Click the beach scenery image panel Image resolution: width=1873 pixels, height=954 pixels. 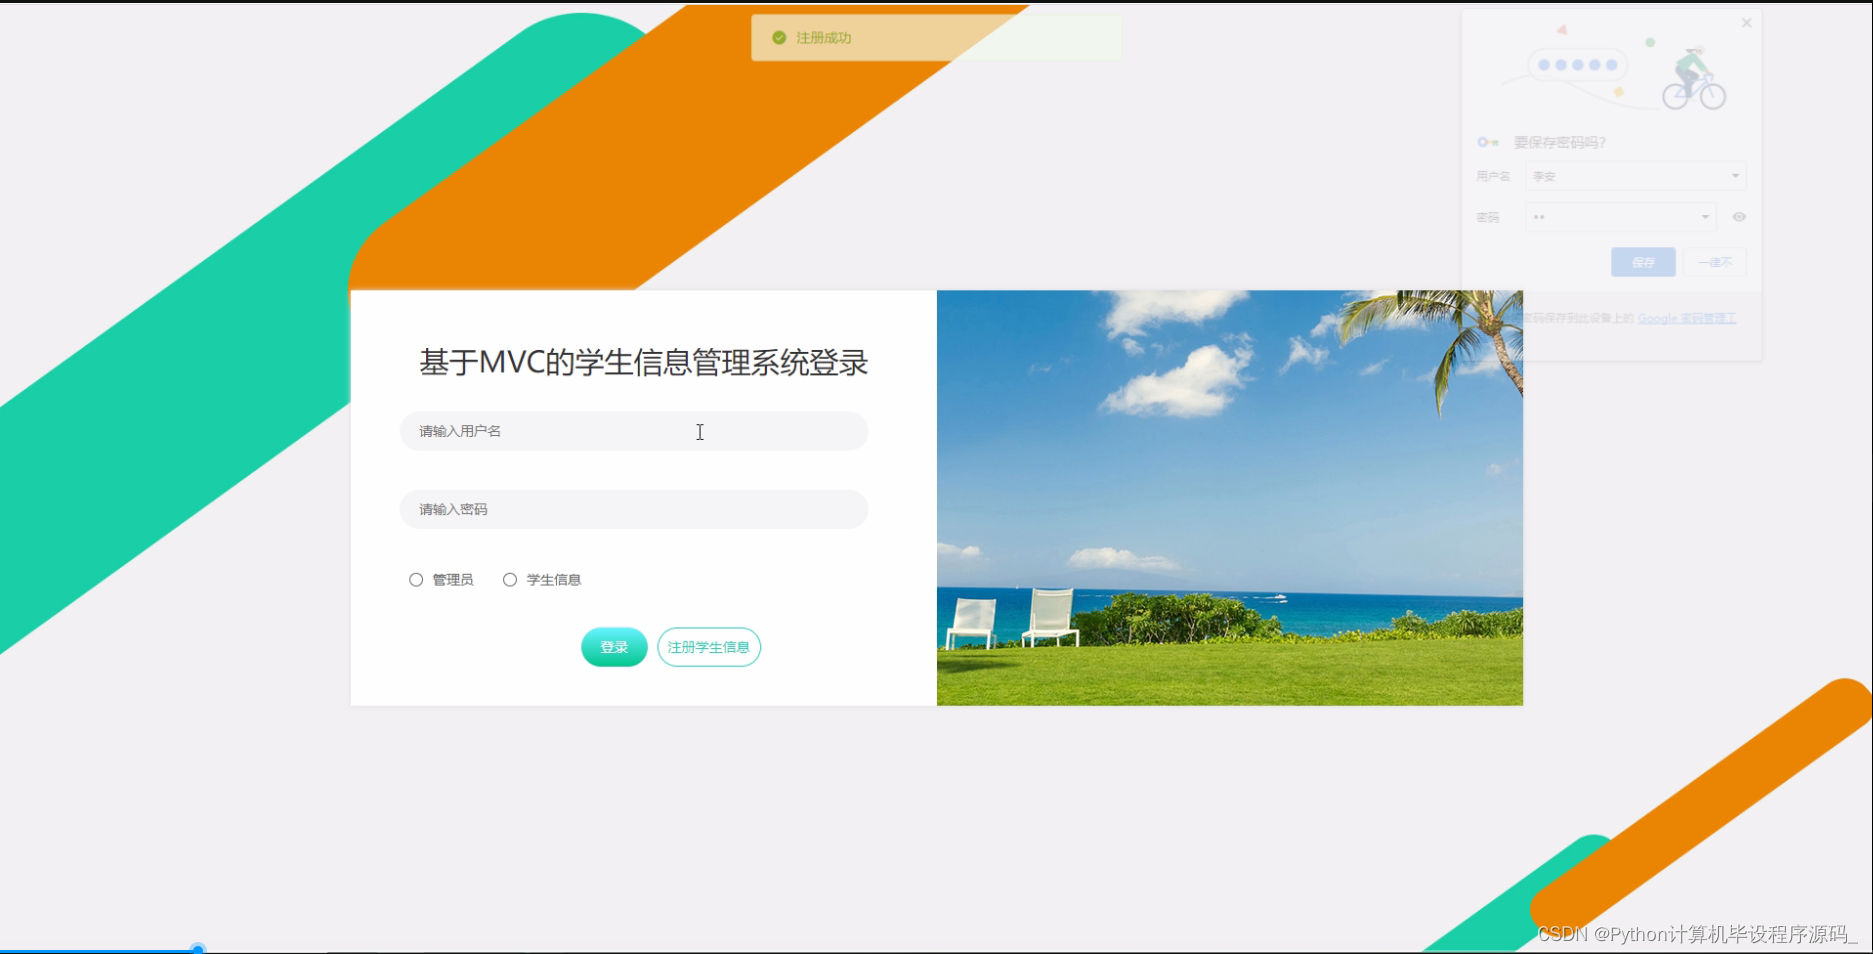(x=1229, y=497)
